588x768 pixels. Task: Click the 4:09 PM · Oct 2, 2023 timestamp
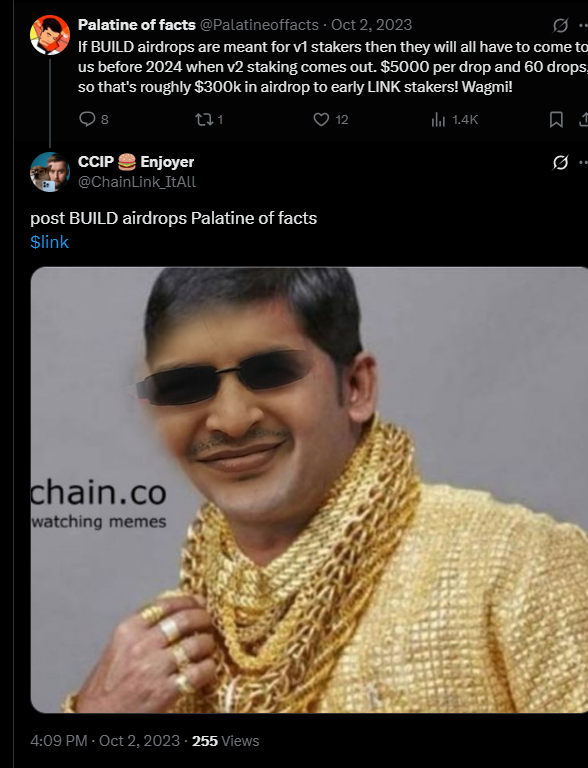point(105,741)
